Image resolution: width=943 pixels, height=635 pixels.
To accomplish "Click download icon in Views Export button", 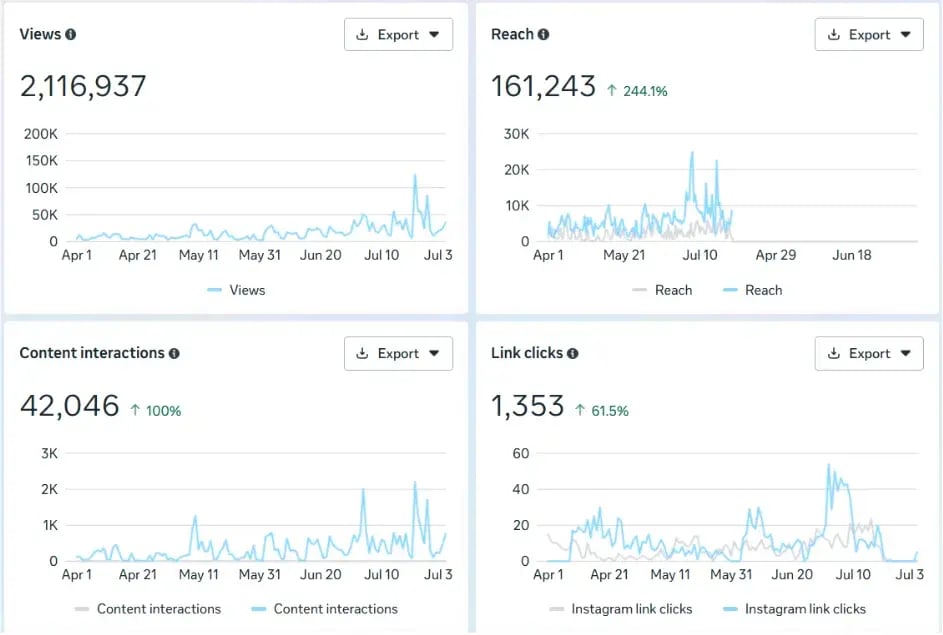I will tap(362, 34).
